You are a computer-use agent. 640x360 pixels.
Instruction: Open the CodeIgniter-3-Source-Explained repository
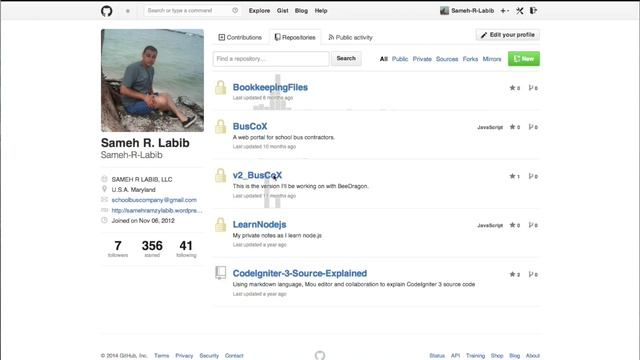click(300, 273)
